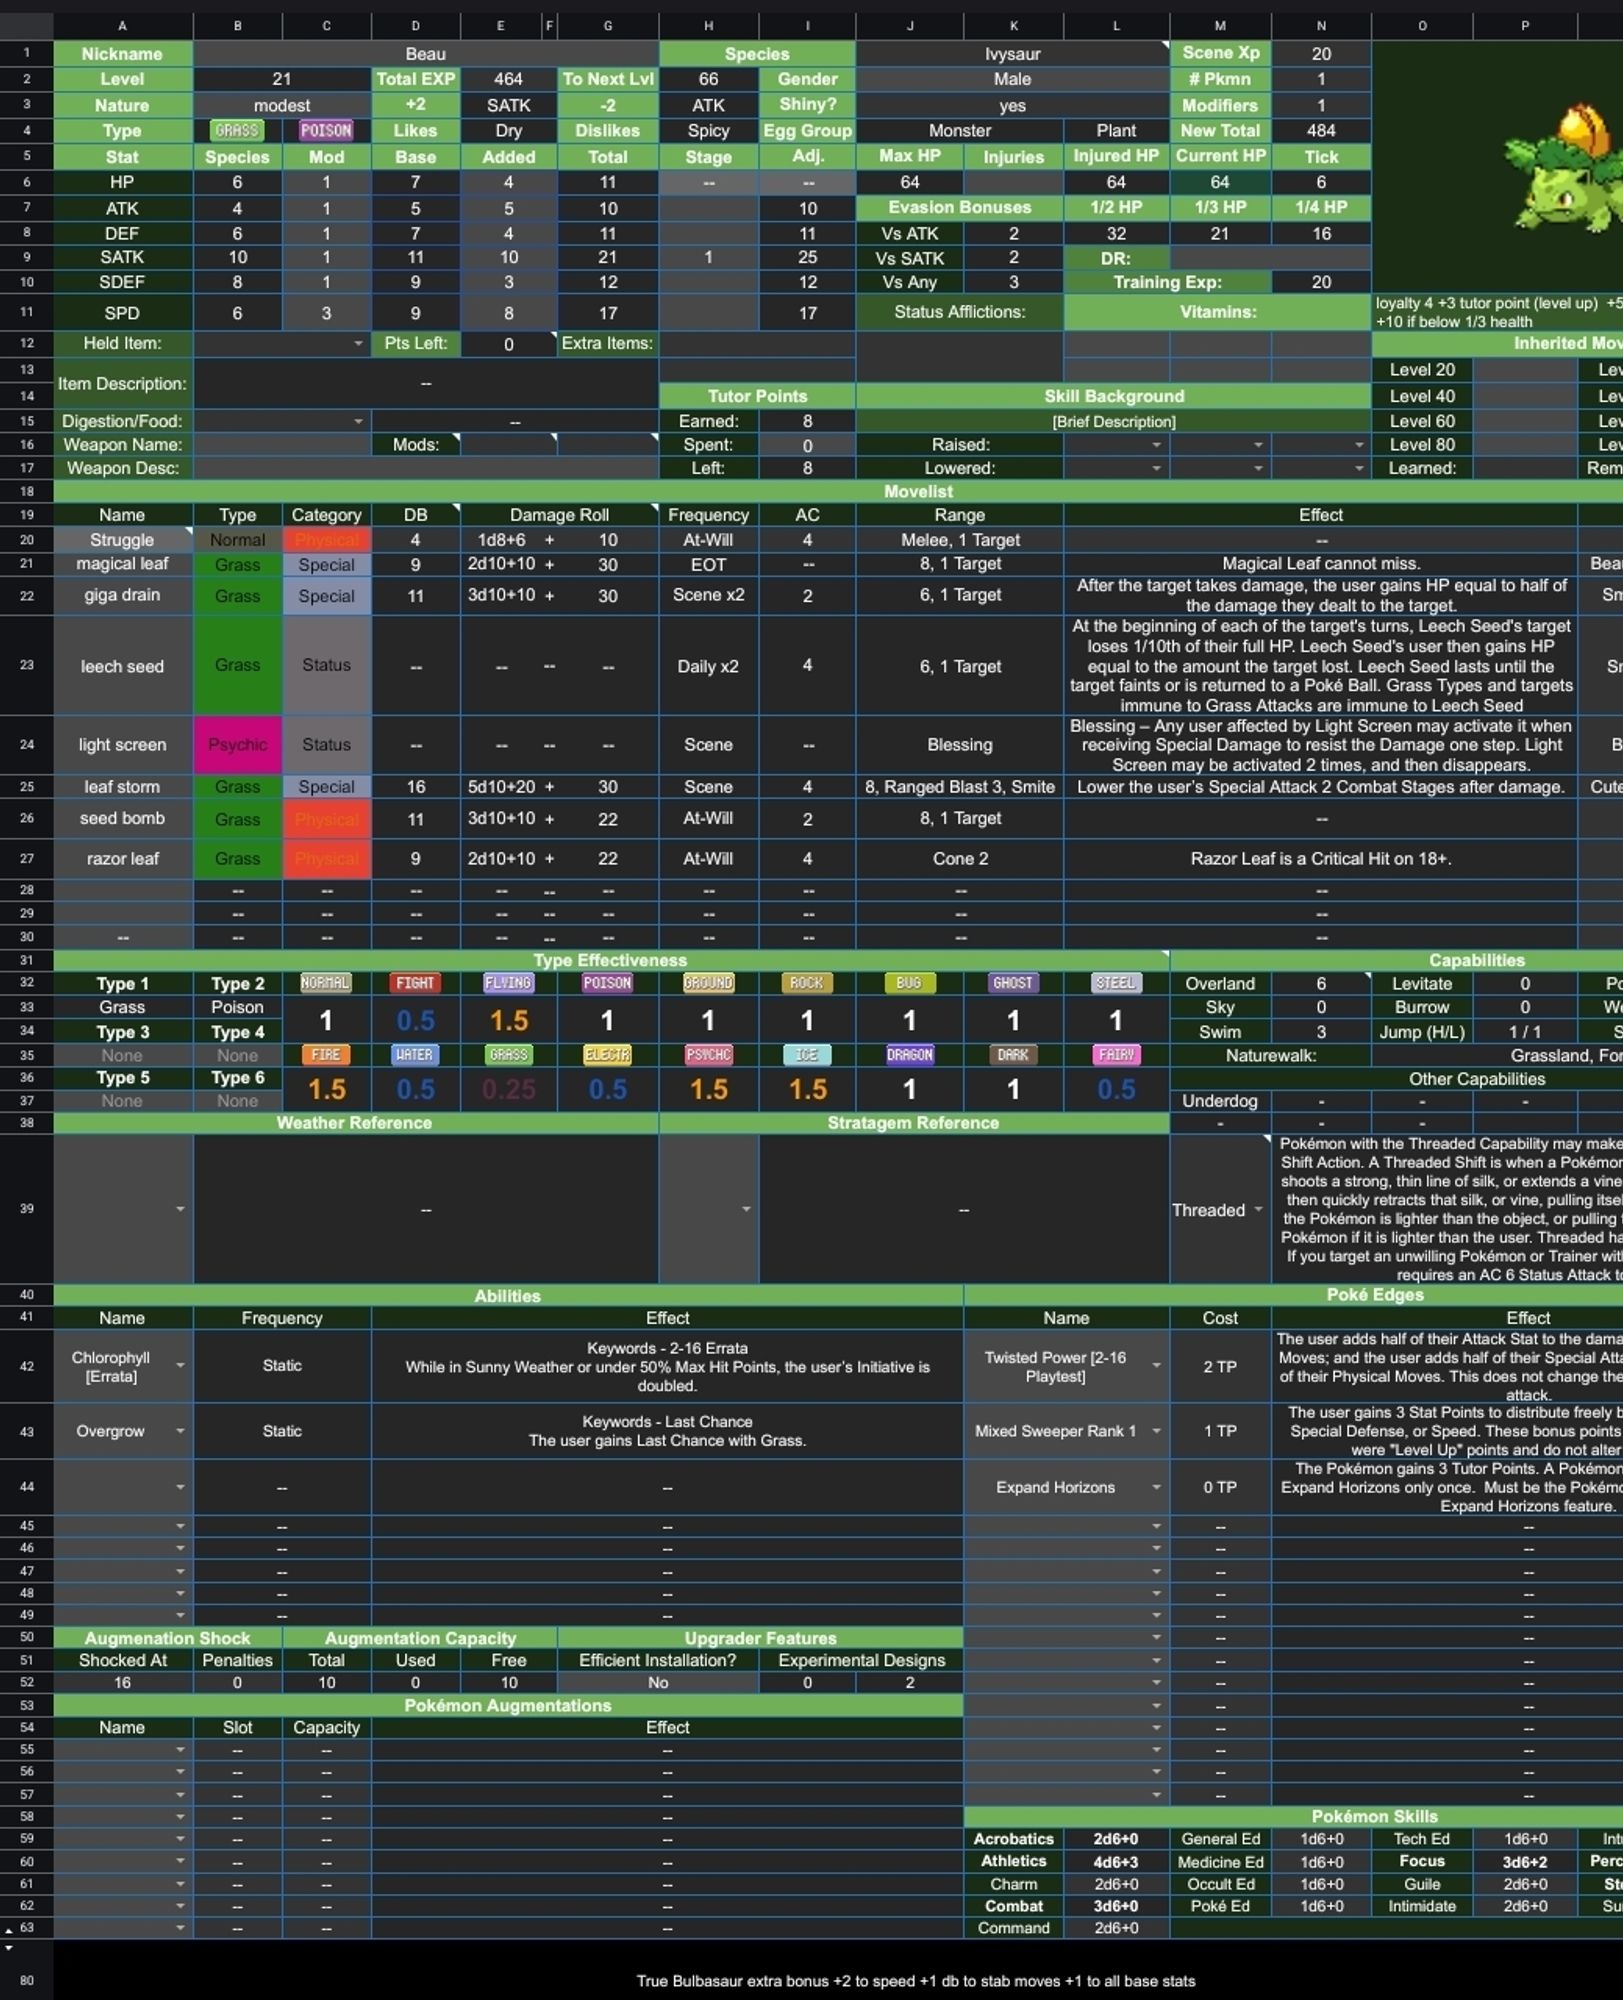Viewport: 1623px width, 2000px height.
Task: Click the FIRE type badge
Action: coord(326,1055)
